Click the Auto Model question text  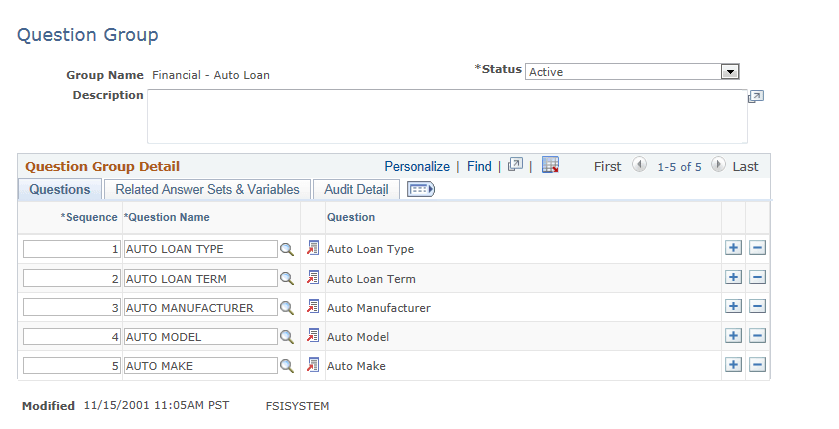[x=358, y=337]
